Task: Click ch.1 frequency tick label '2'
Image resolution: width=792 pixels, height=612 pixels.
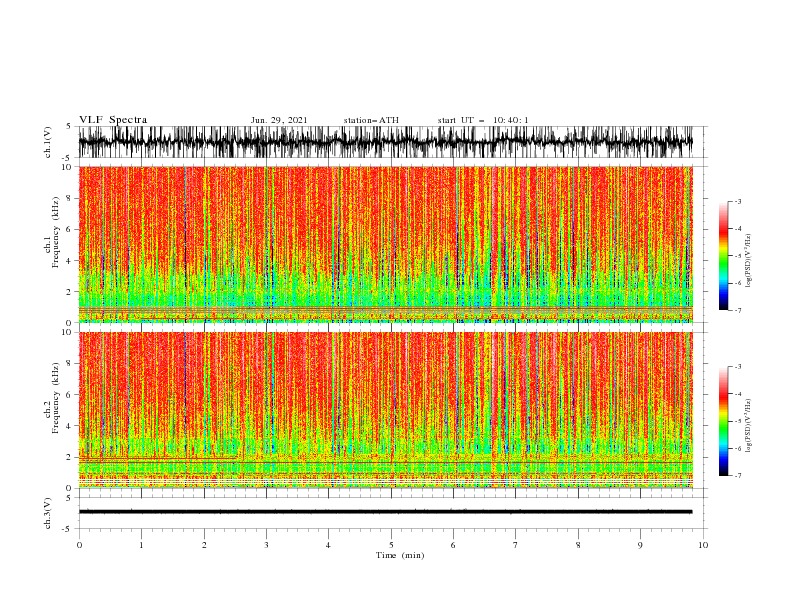Action: [x=70, y=291]
